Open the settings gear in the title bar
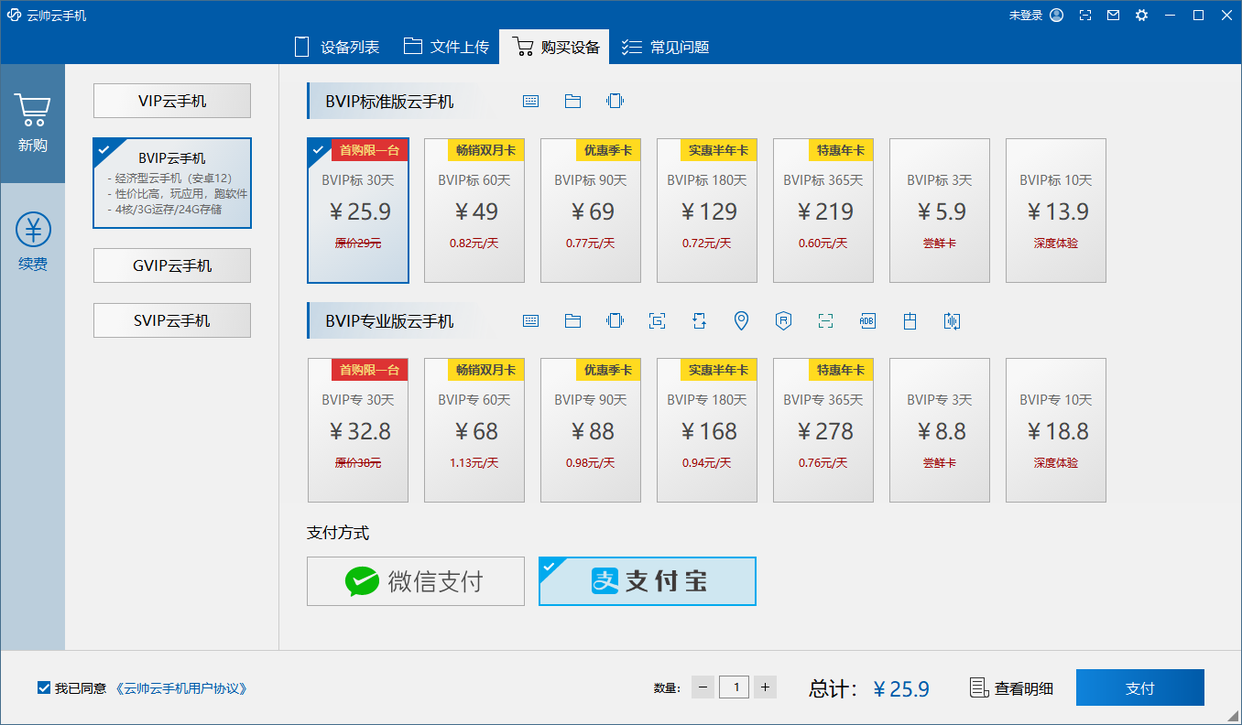1242x725 pixels. [x=1141, y=15]
